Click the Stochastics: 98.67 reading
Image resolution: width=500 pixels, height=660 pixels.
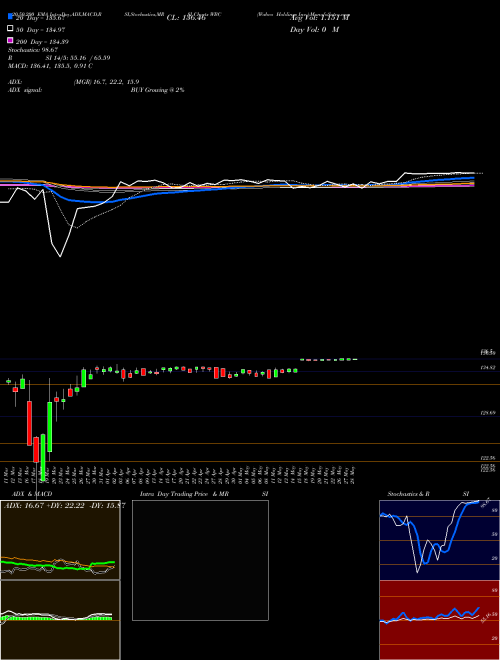click(x=33, y=50)
